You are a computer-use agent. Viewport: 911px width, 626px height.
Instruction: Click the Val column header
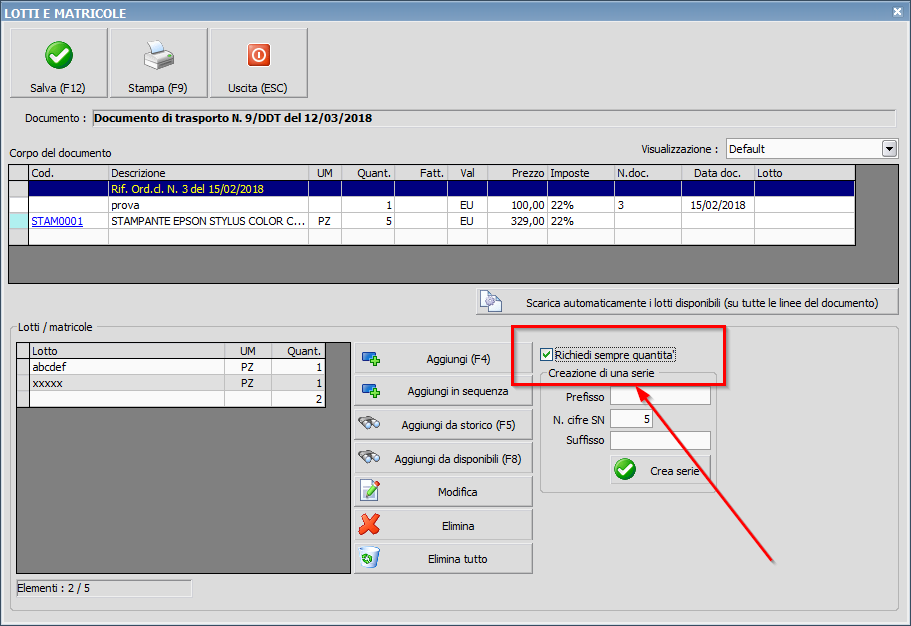tap(468, 173)
